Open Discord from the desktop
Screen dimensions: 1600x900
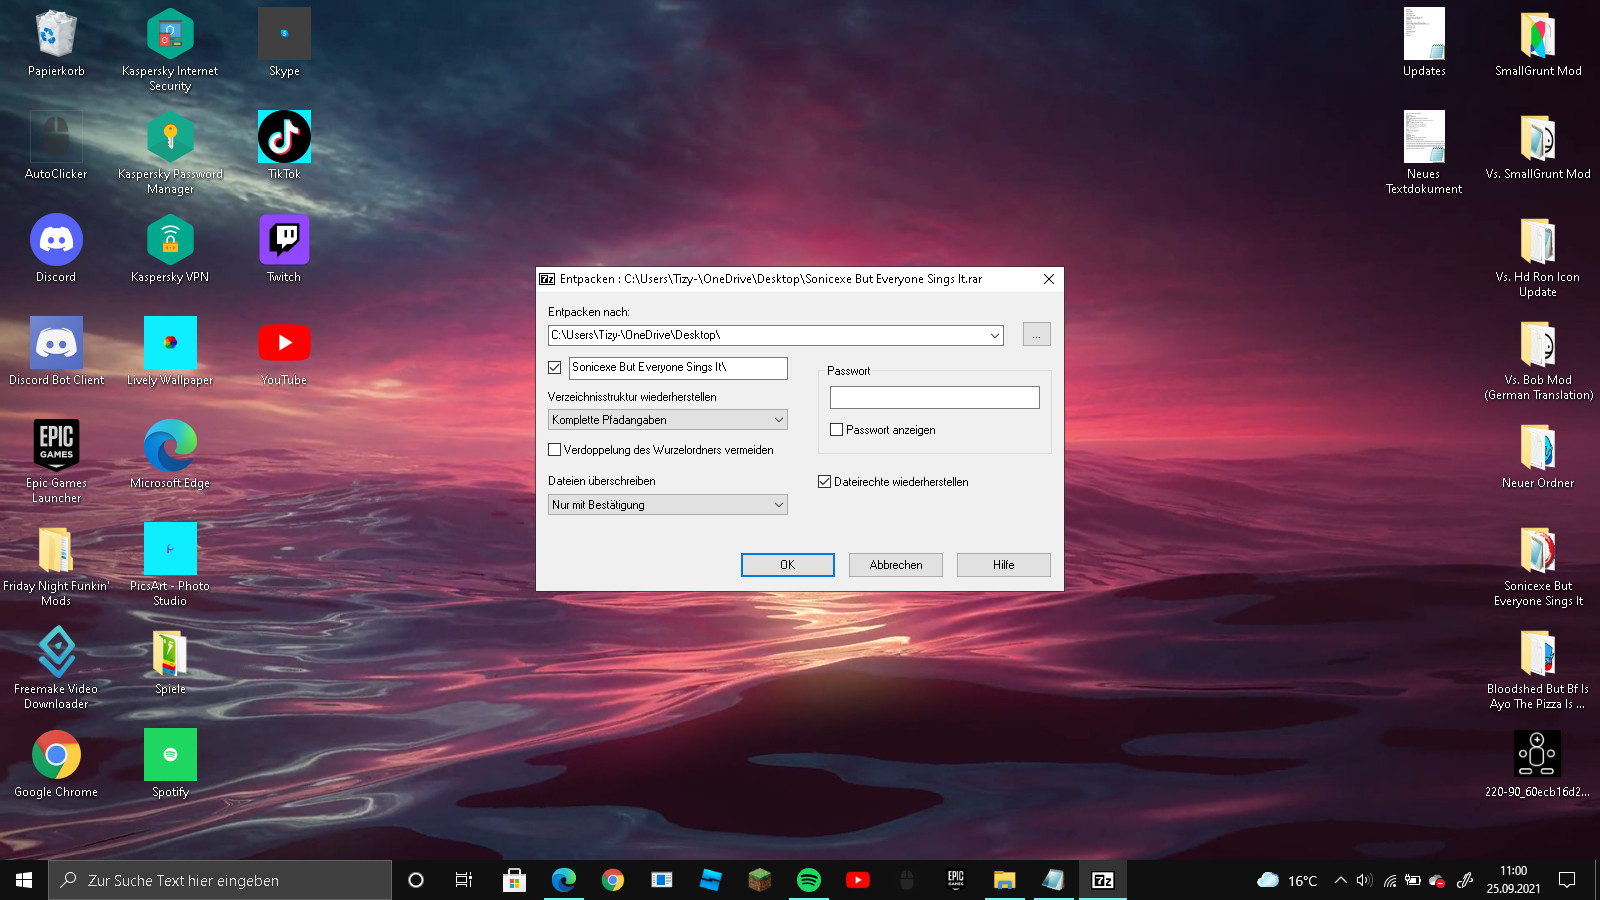tap(56, 240)
